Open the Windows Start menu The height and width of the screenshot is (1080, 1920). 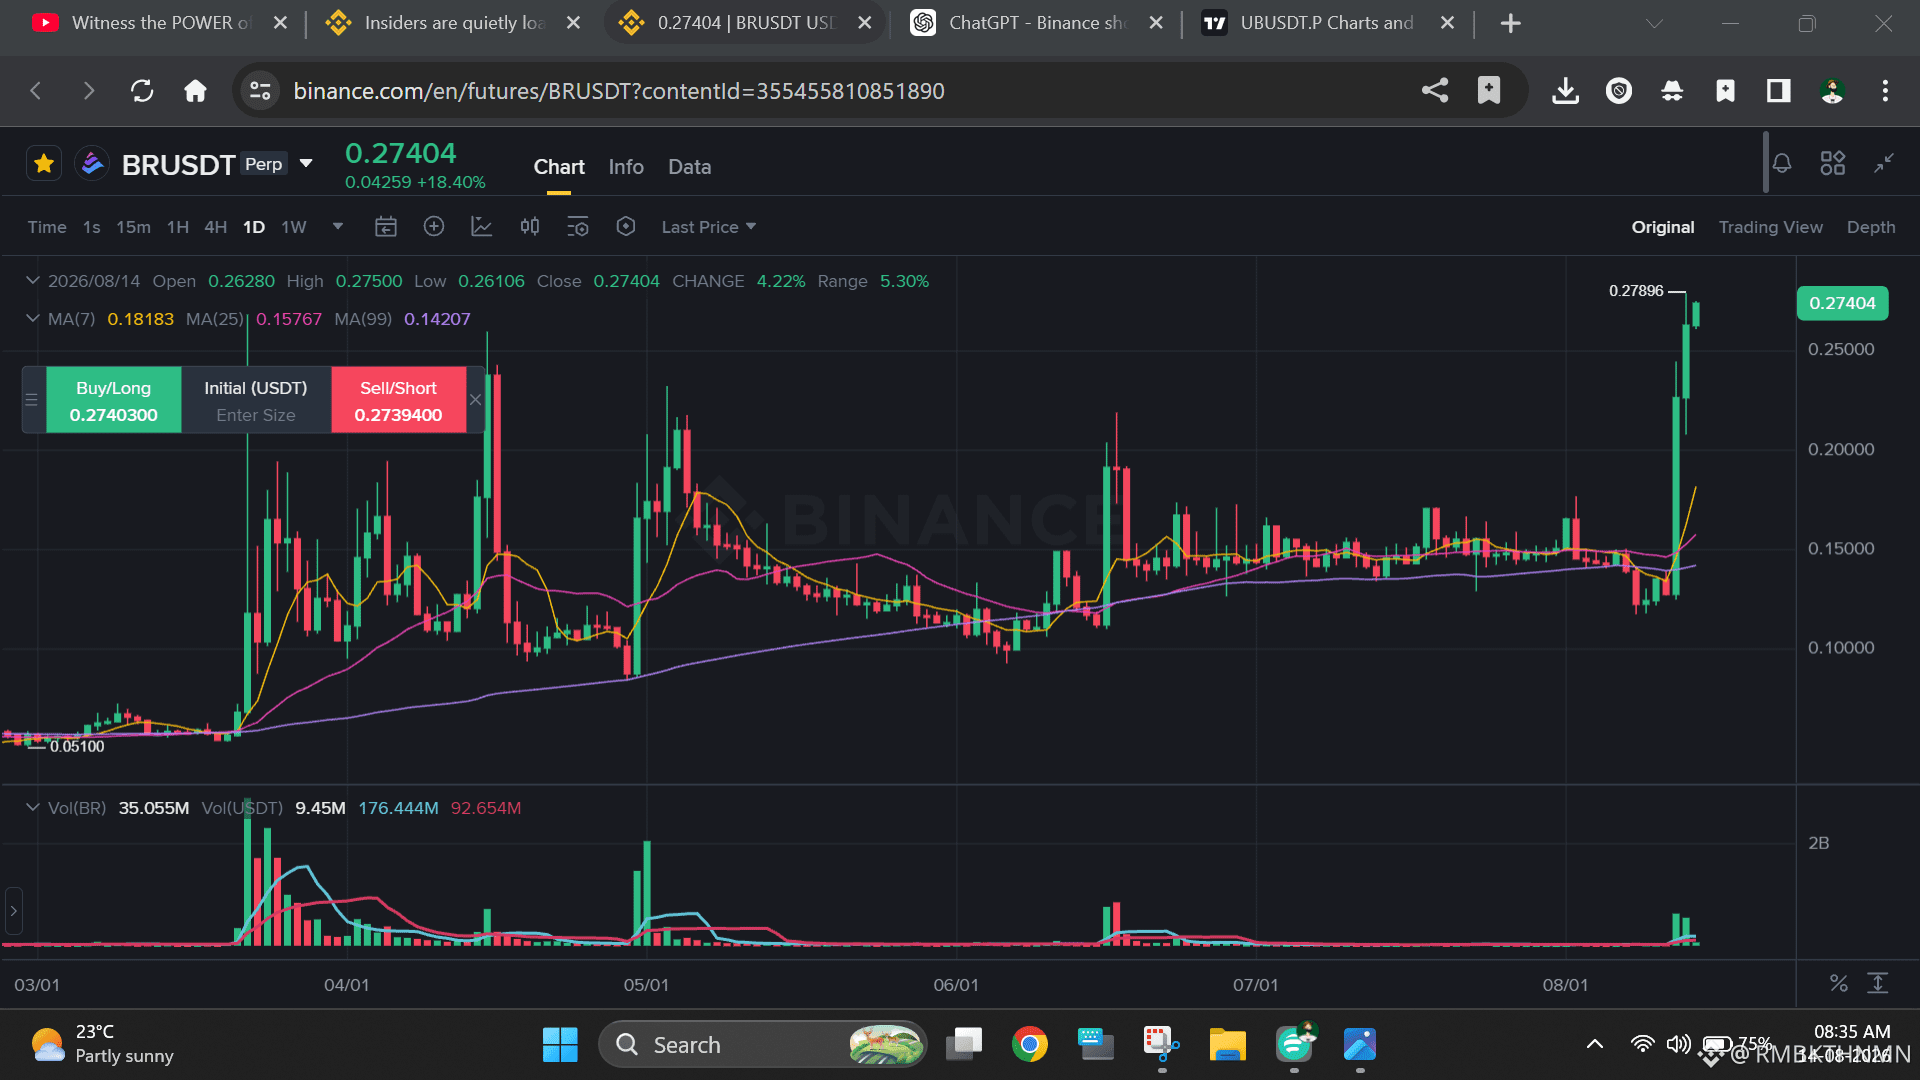pyautogui.click(x=560, y=1044)
